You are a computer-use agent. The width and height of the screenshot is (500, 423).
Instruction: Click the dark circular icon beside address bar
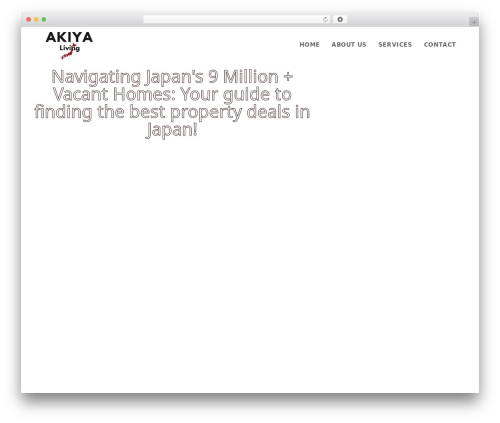pyautogui.click(x=340, y=20)
